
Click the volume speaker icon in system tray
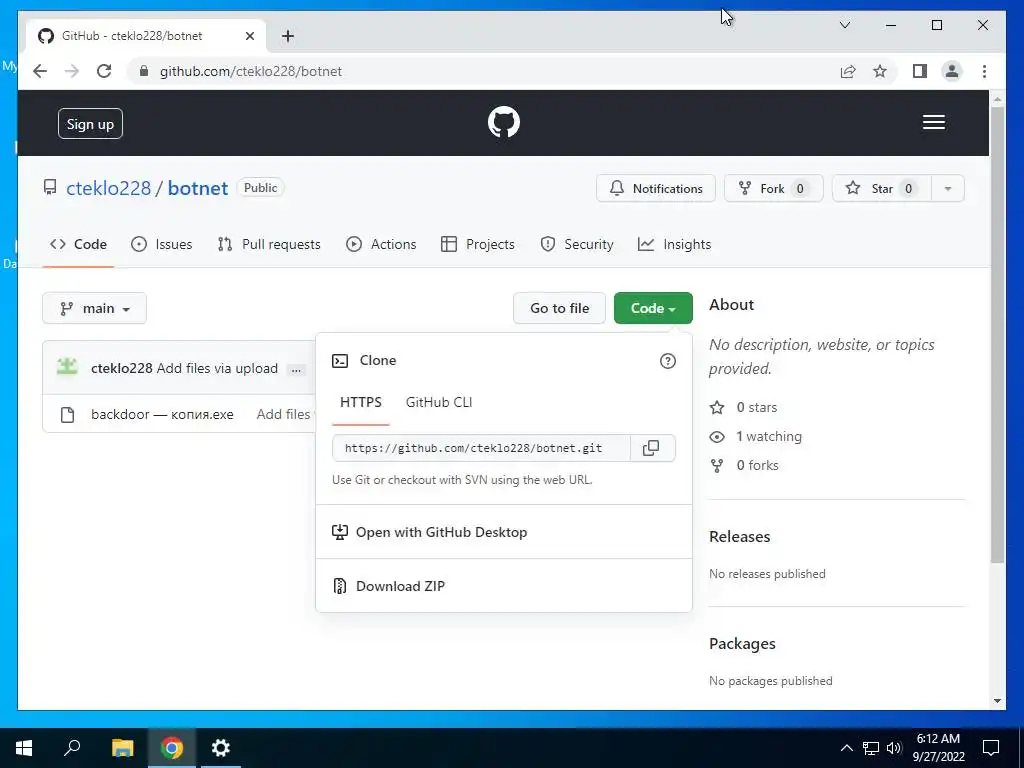point(894,748)
